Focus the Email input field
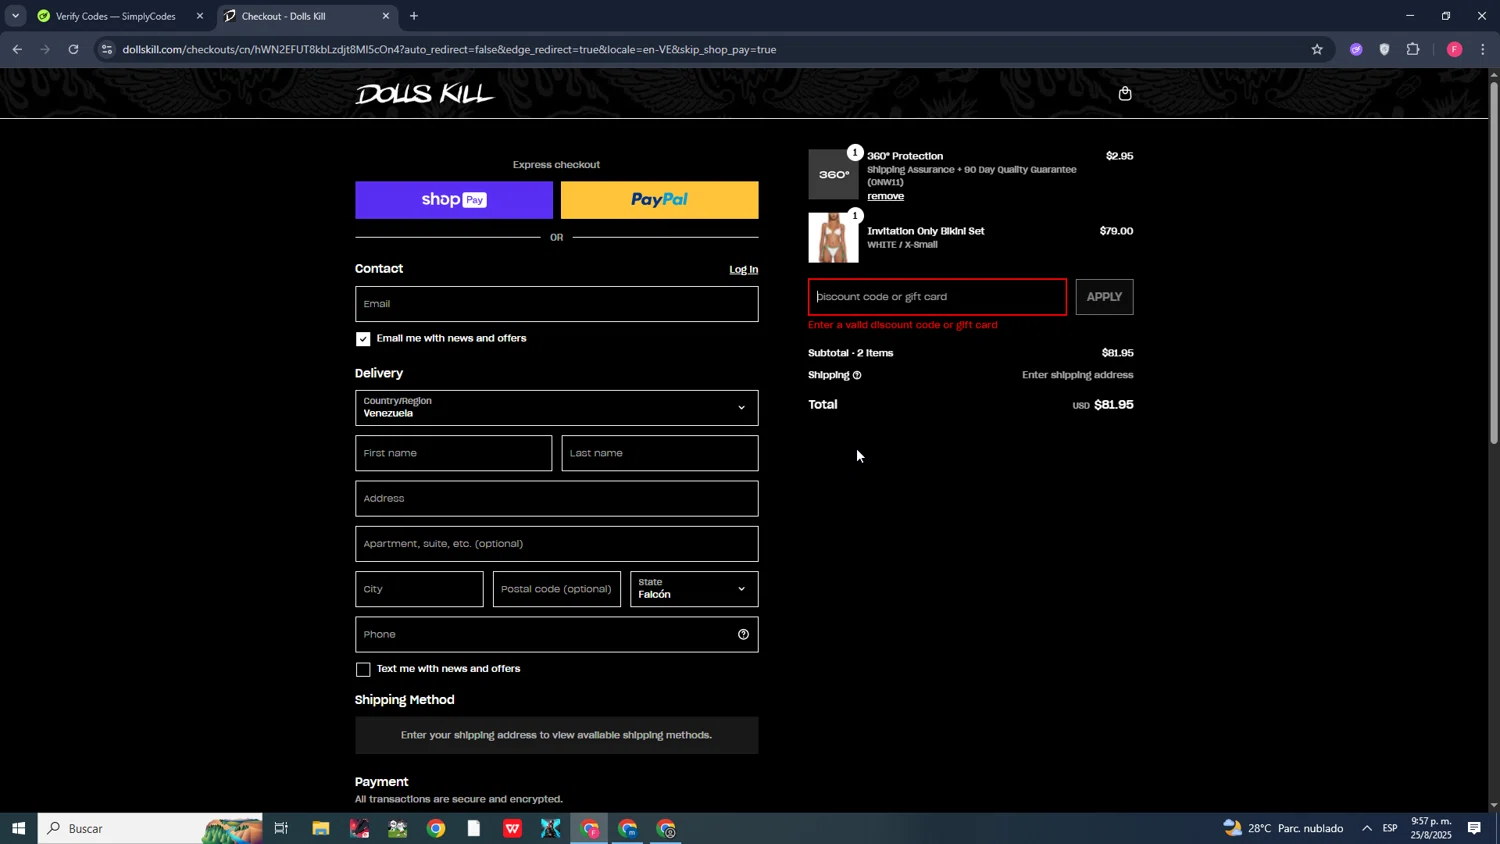 point(556,304)
